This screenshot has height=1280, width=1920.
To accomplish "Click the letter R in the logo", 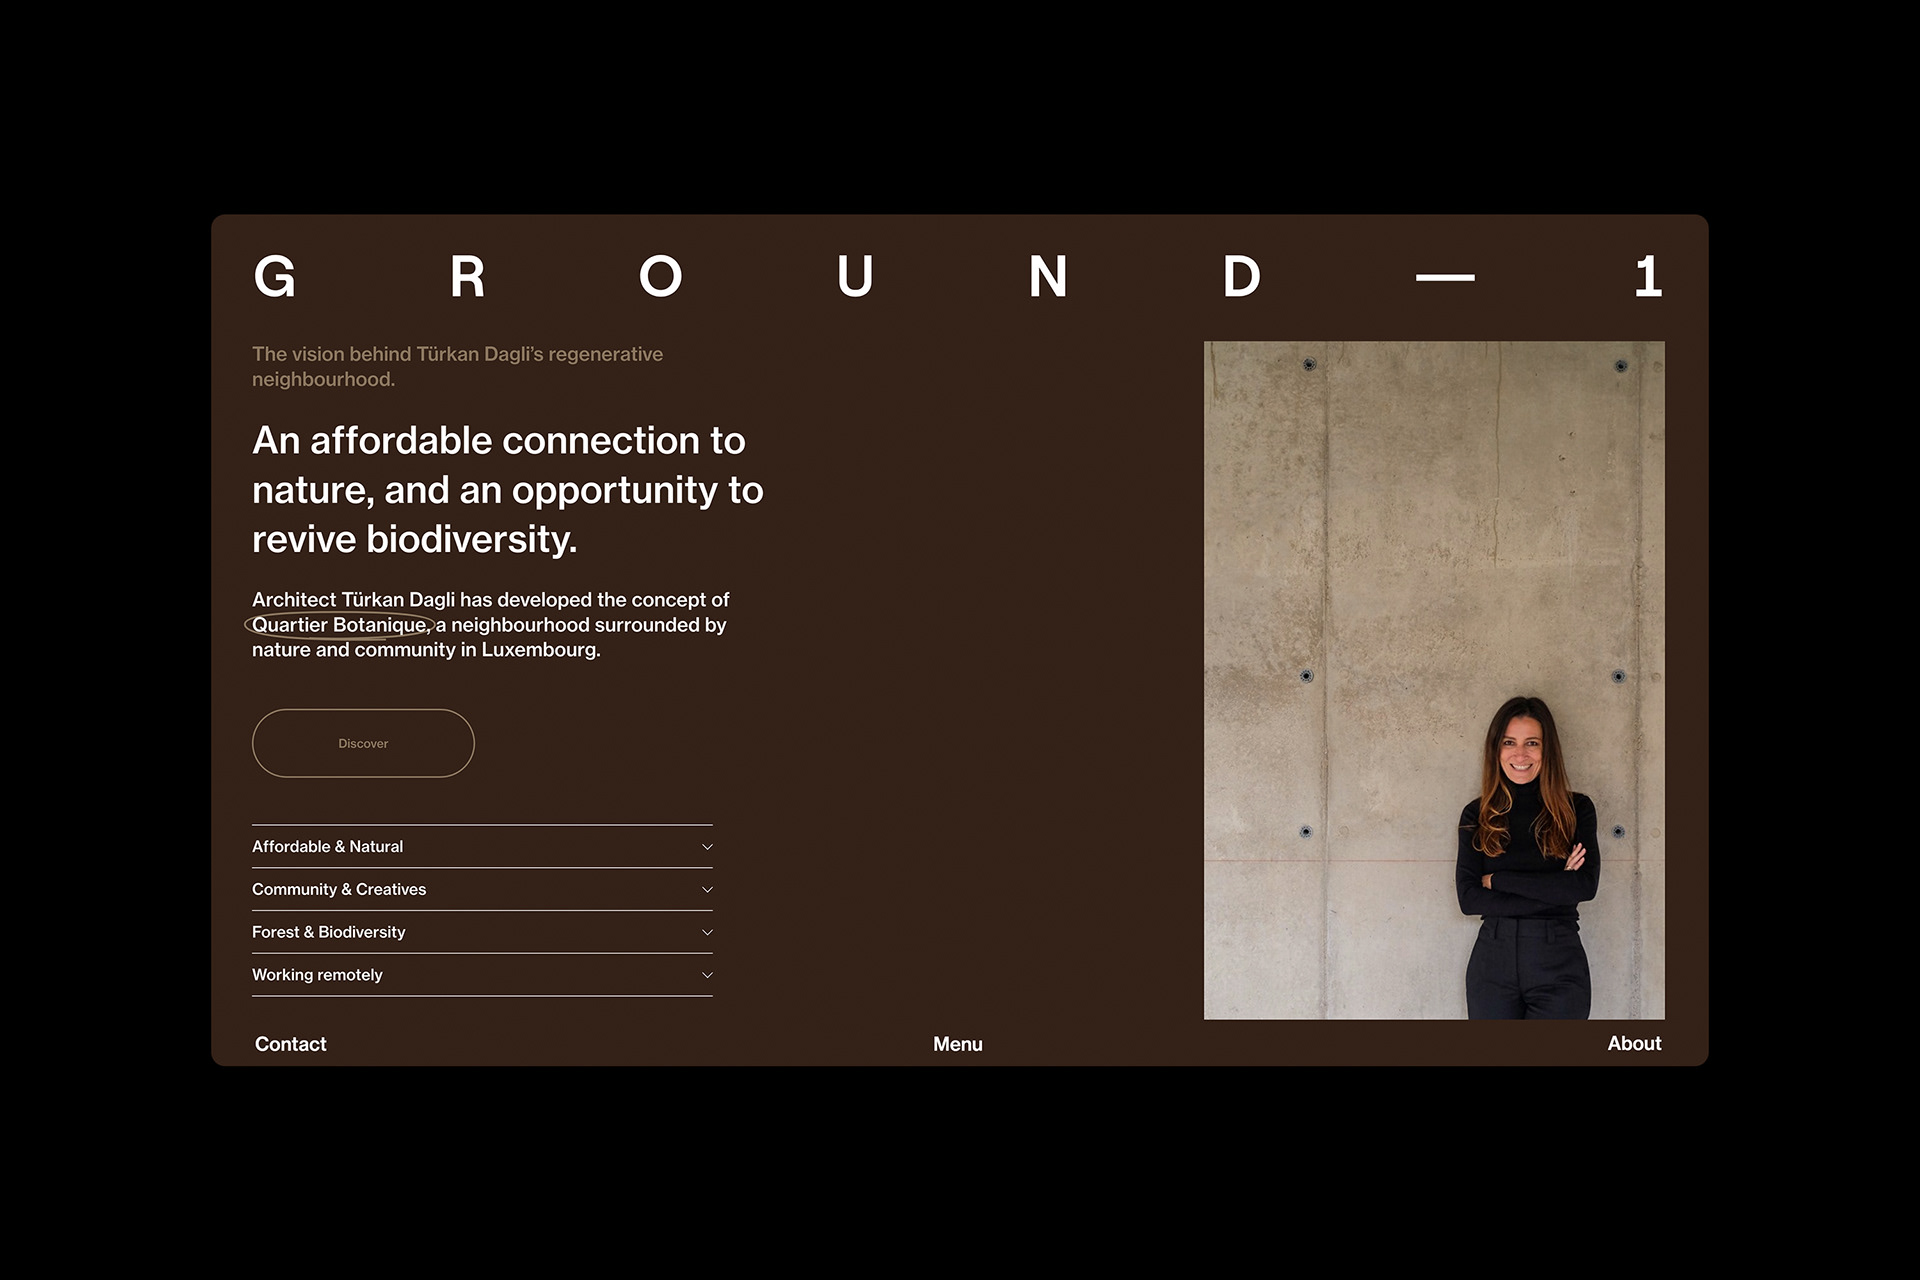I will 467,277.
